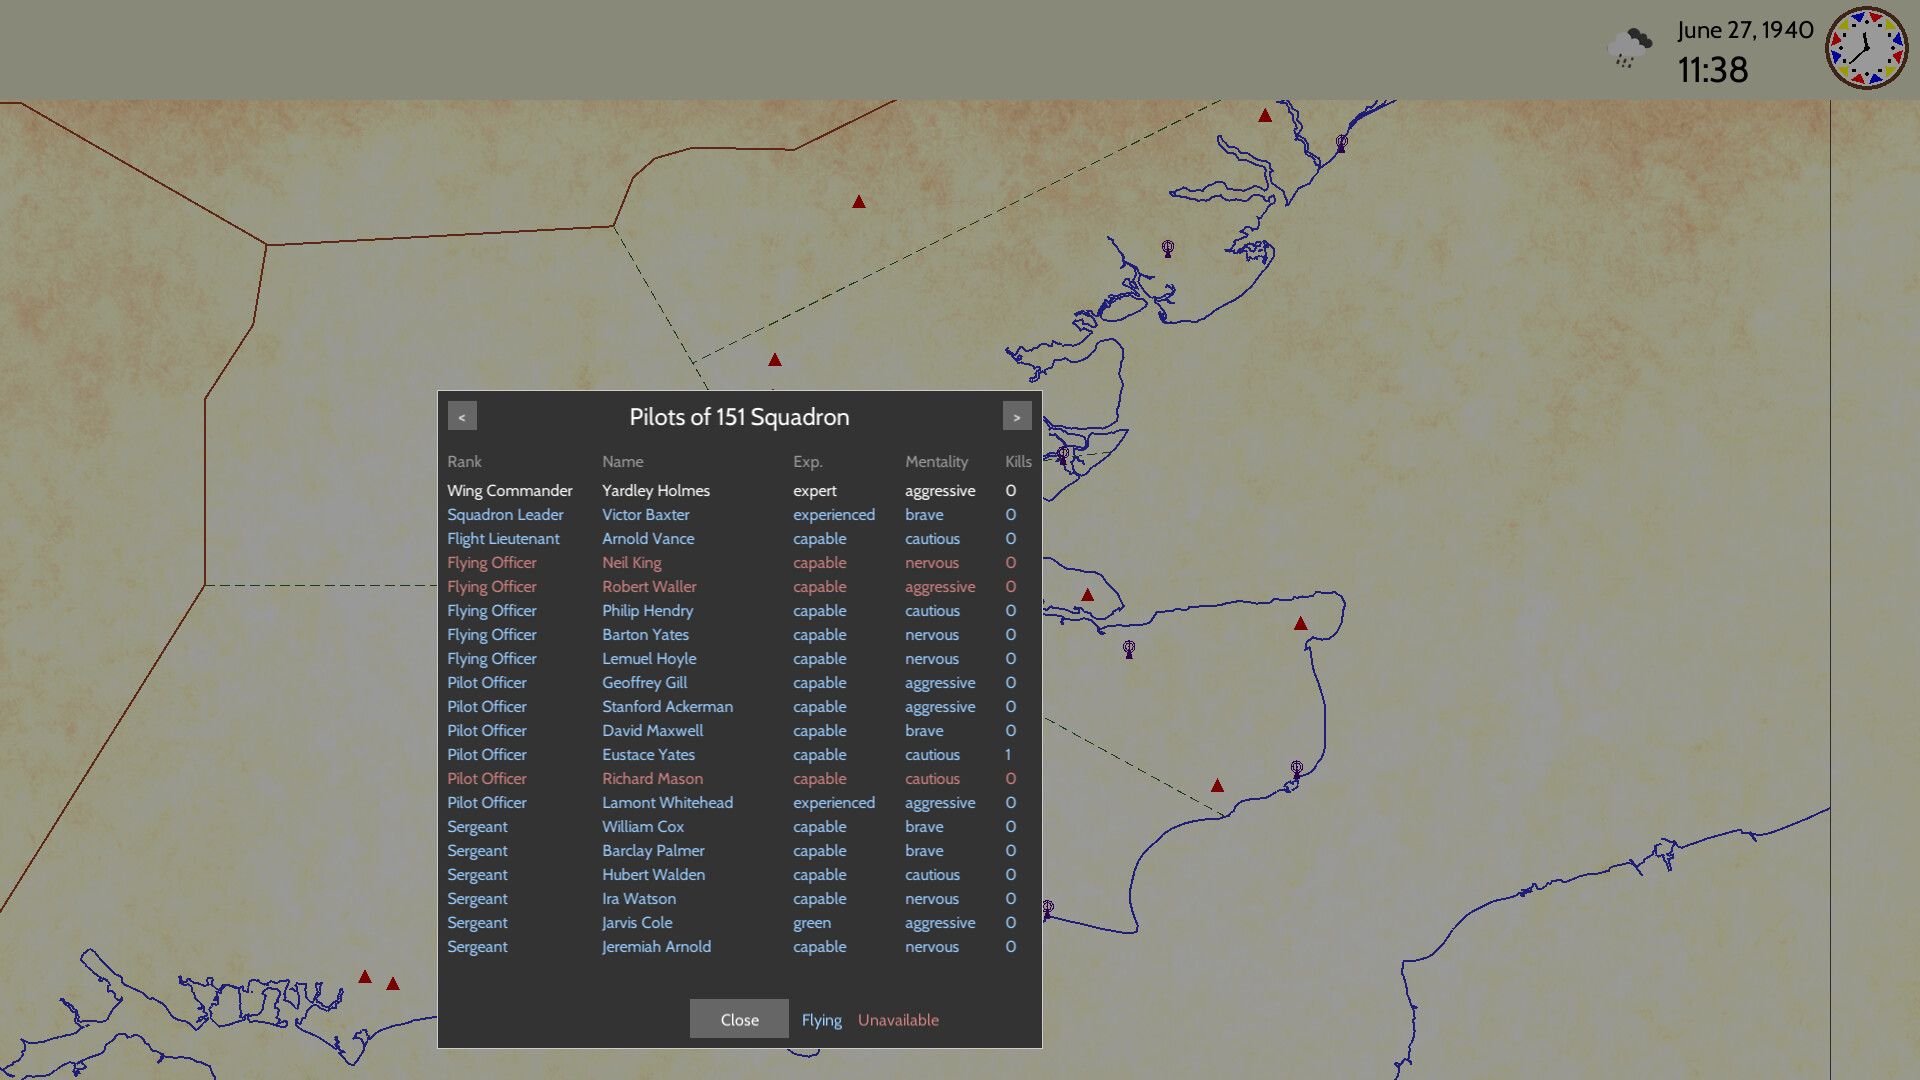Screen dimensions: 1920x1080
Task: Click the Unavailable legend label
Action: tap(898, 1020)
